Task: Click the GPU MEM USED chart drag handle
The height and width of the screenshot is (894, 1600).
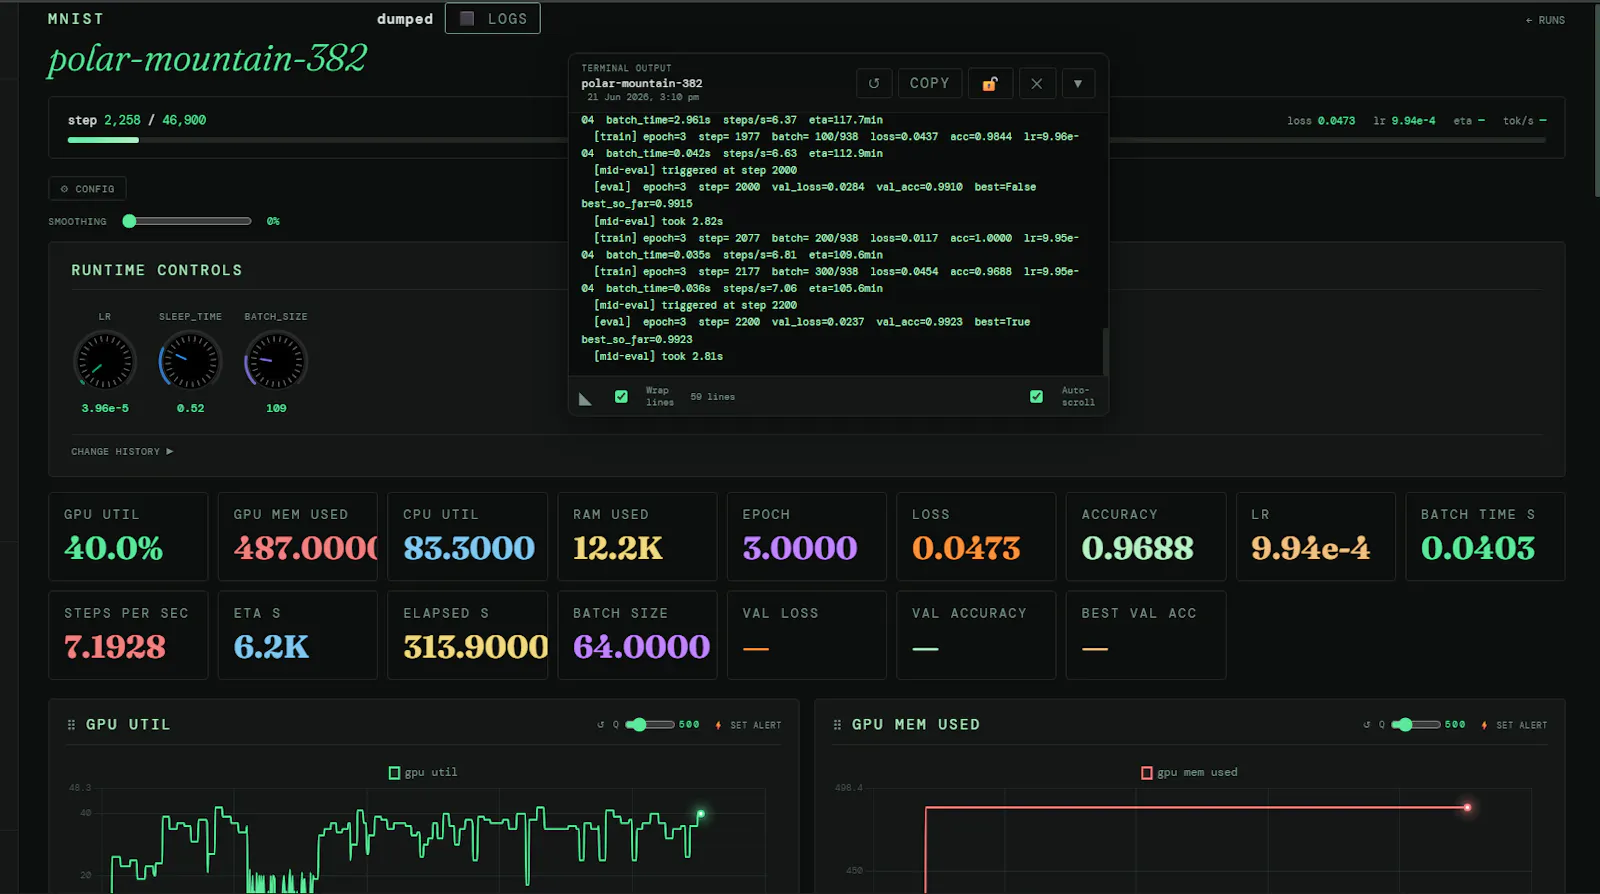Action: (x=837, y=725)
